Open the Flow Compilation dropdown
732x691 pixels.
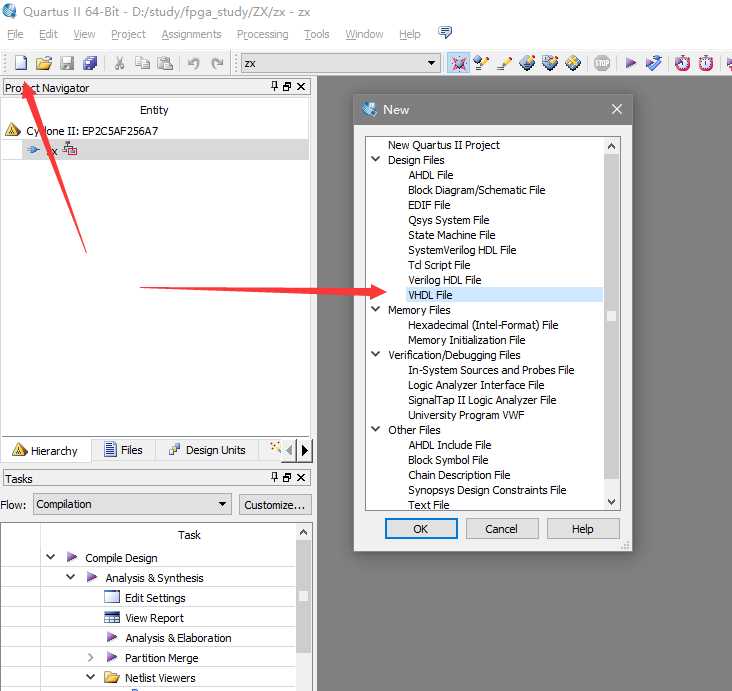pyautogui.click(x=132, y=504)
